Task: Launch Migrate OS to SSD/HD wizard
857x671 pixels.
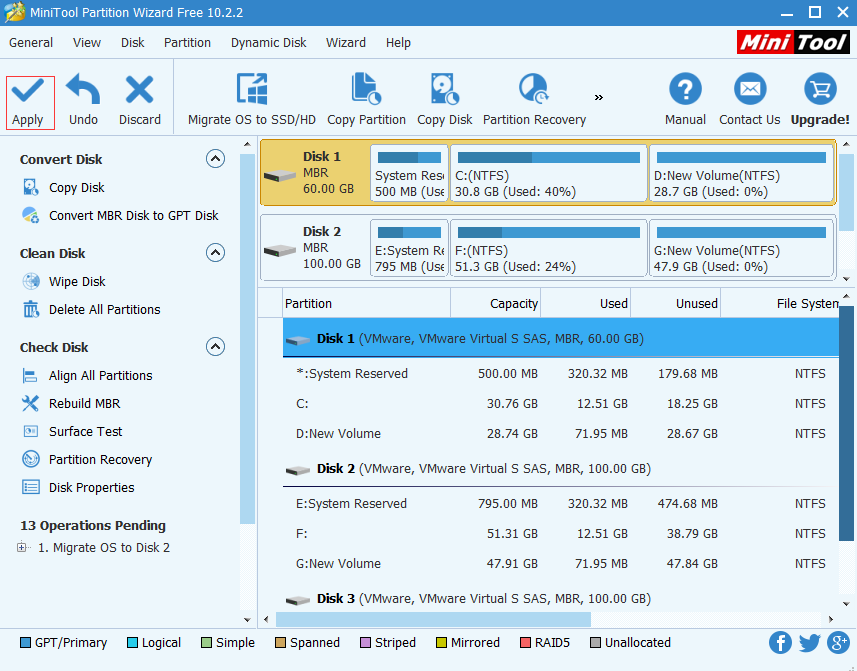Action: [x=252, y=100]
